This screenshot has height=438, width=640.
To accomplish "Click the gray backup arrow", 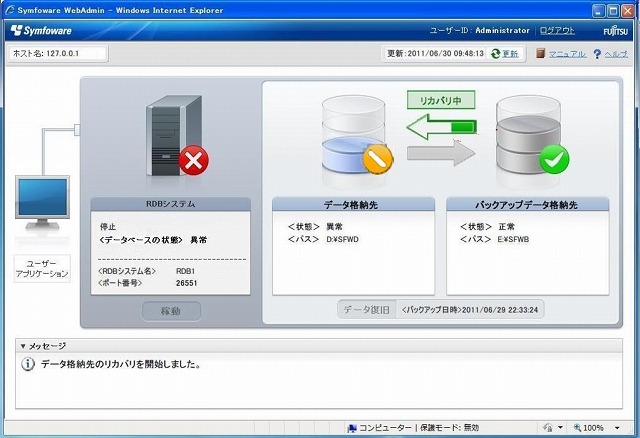I will point(442,153).
